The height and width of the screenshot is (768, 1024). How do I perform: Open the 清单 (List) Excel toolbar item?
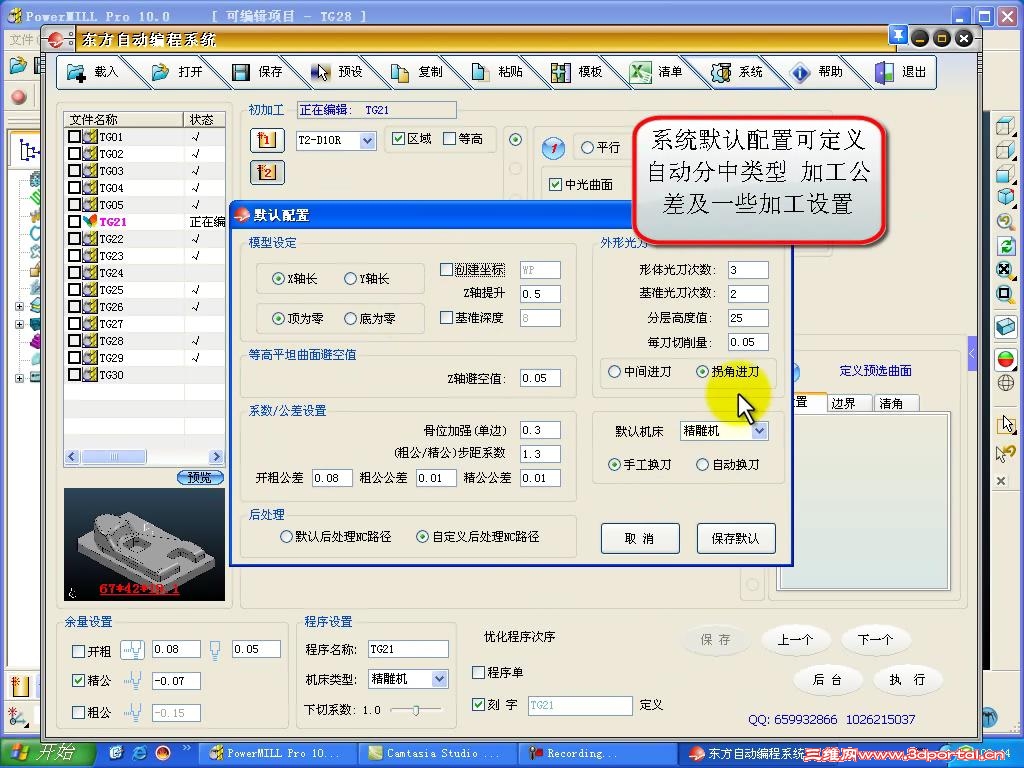tap(656, 72)
